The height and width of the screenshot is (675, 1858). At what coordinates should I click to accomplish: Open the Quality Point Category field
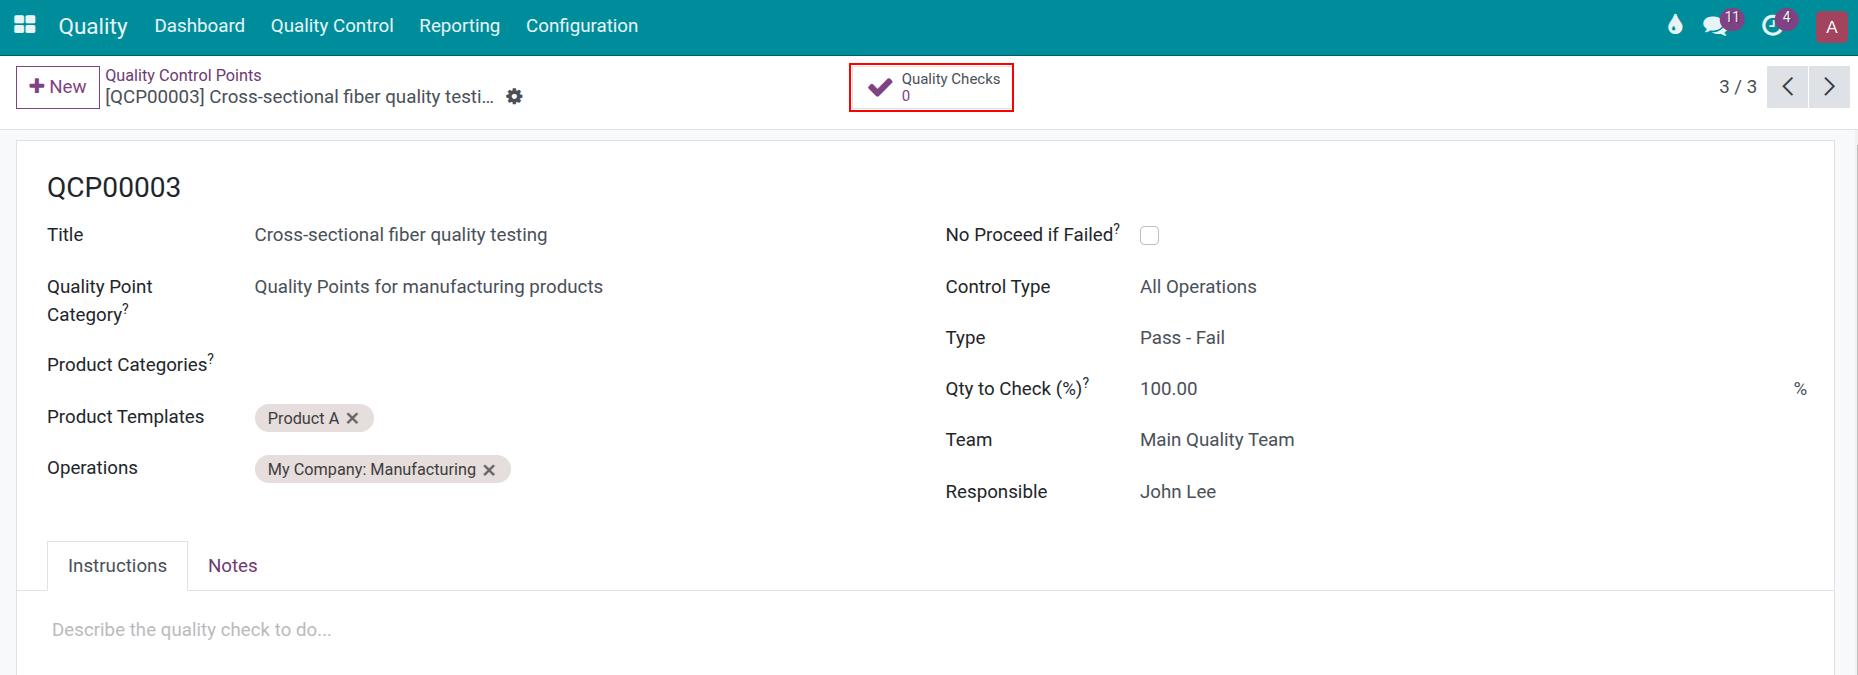pos(580,287)
